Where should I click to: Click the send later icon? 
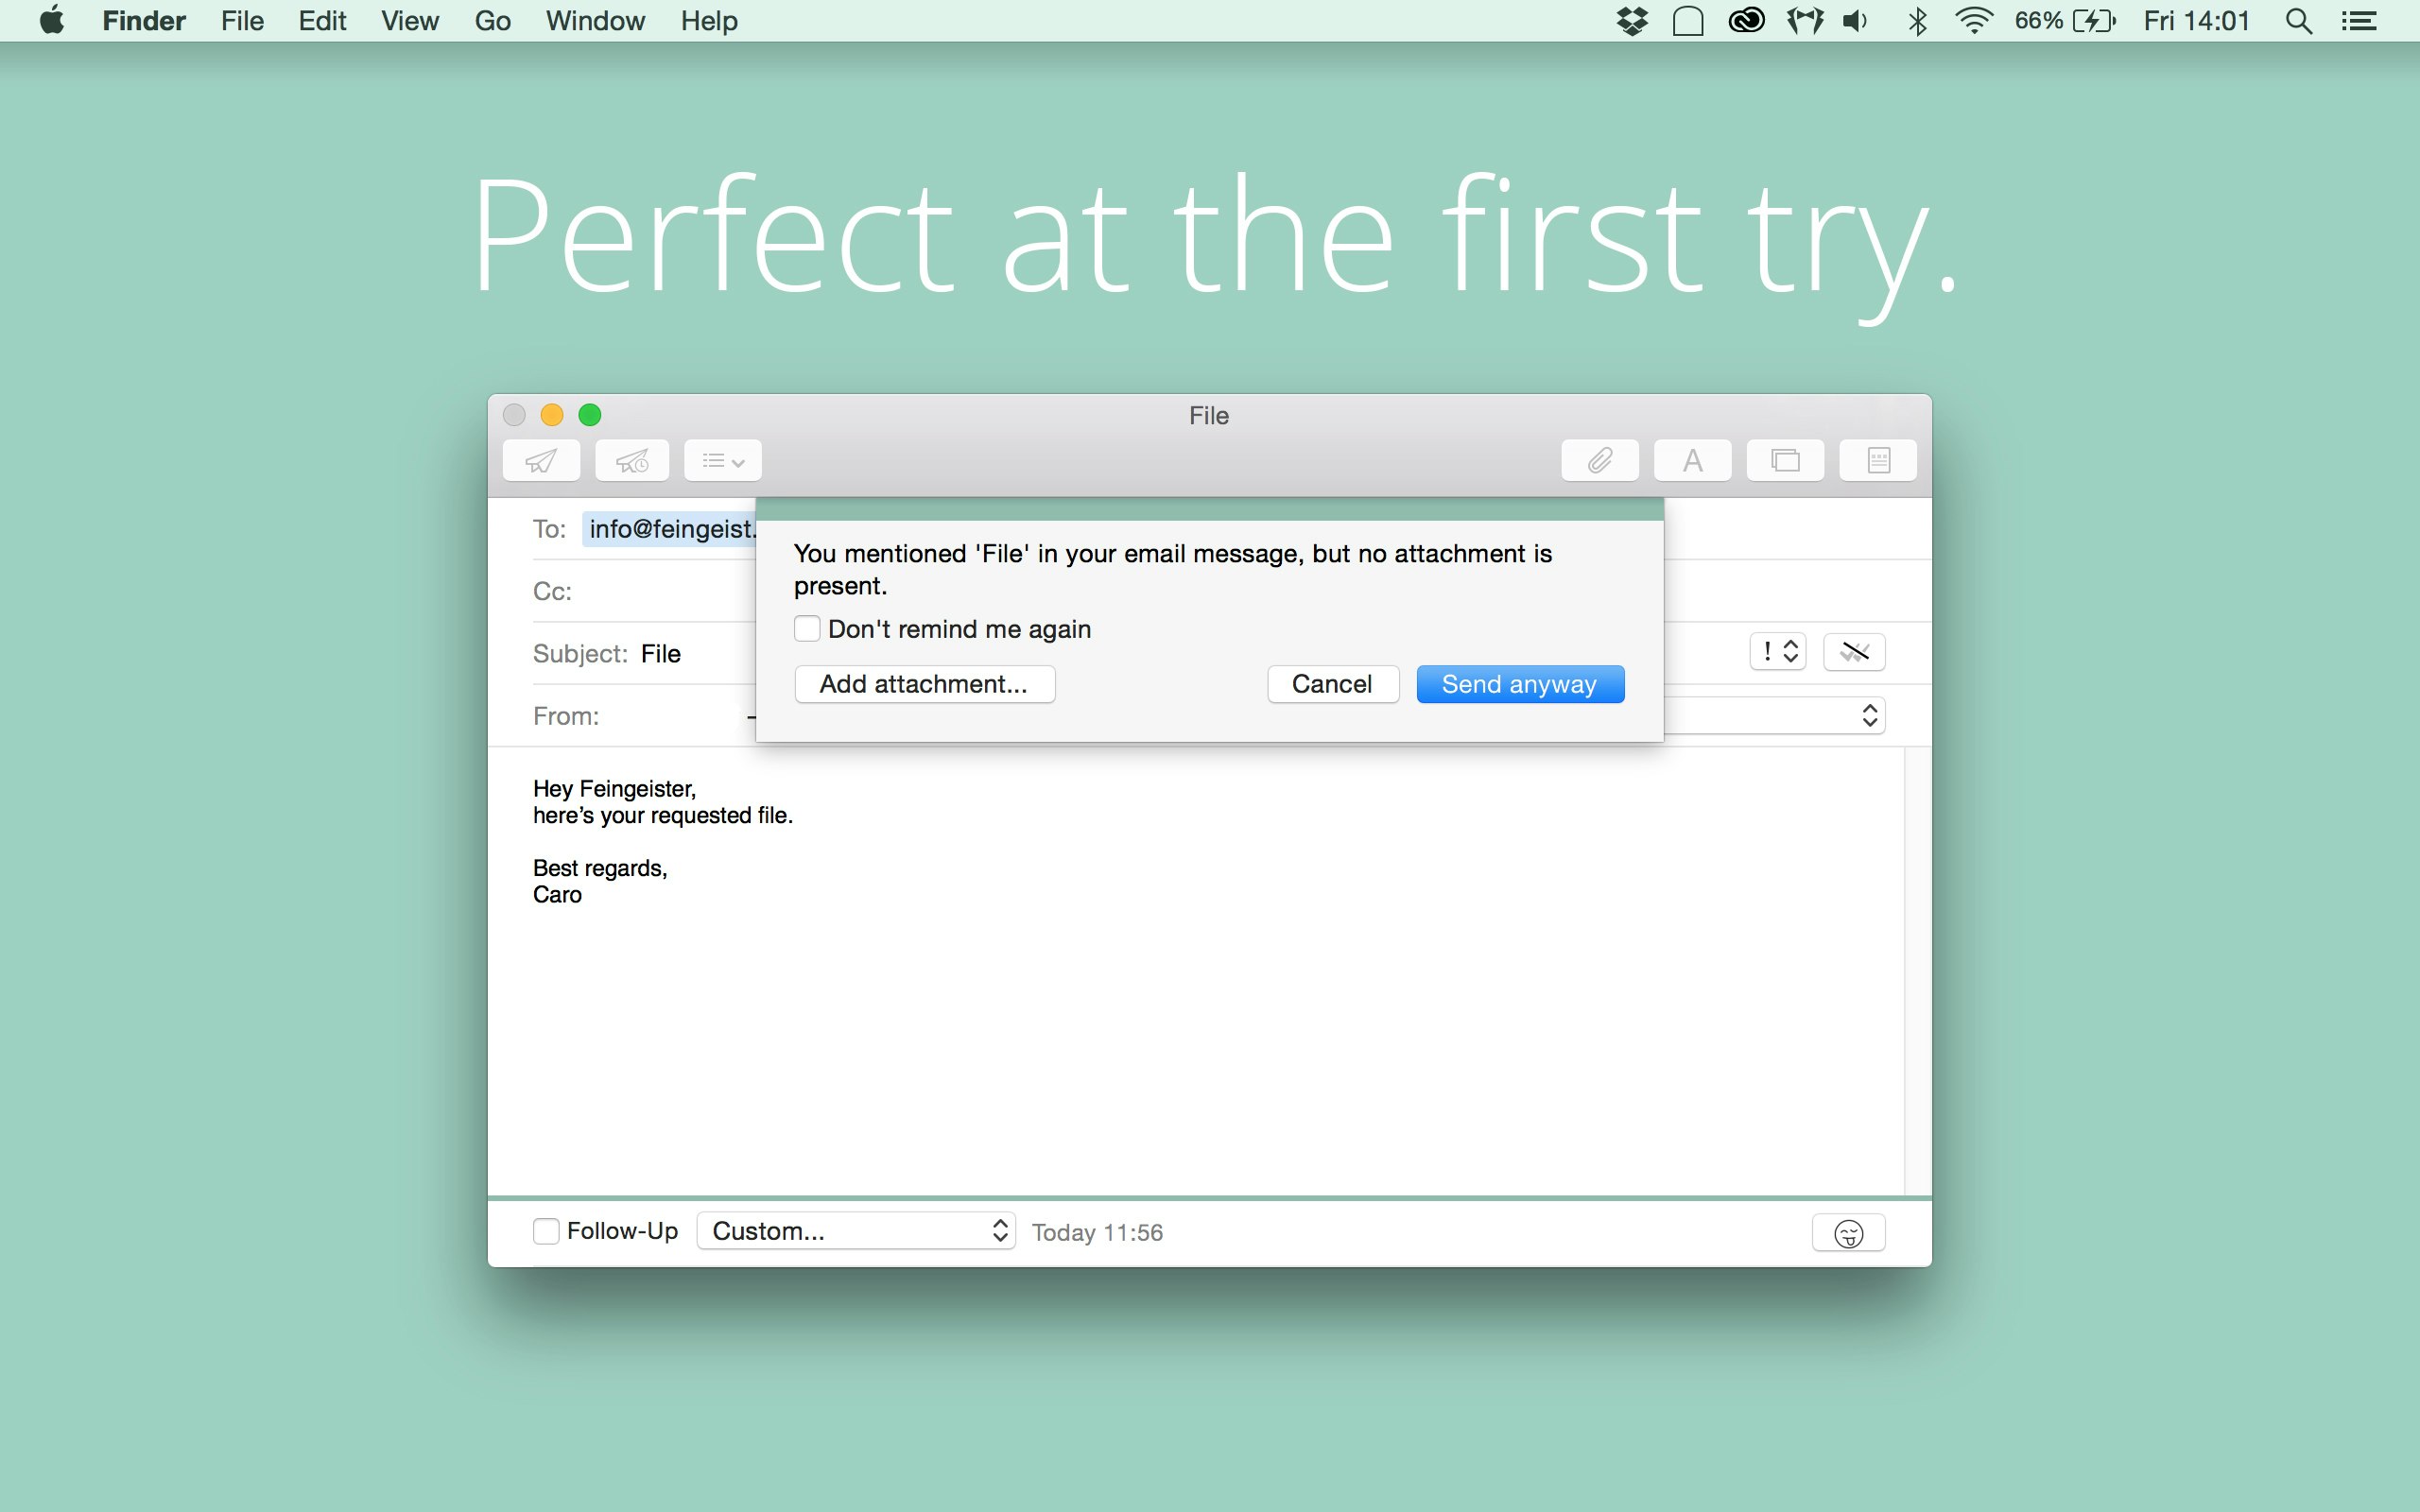pyautogui.click(x=632, y=461)
